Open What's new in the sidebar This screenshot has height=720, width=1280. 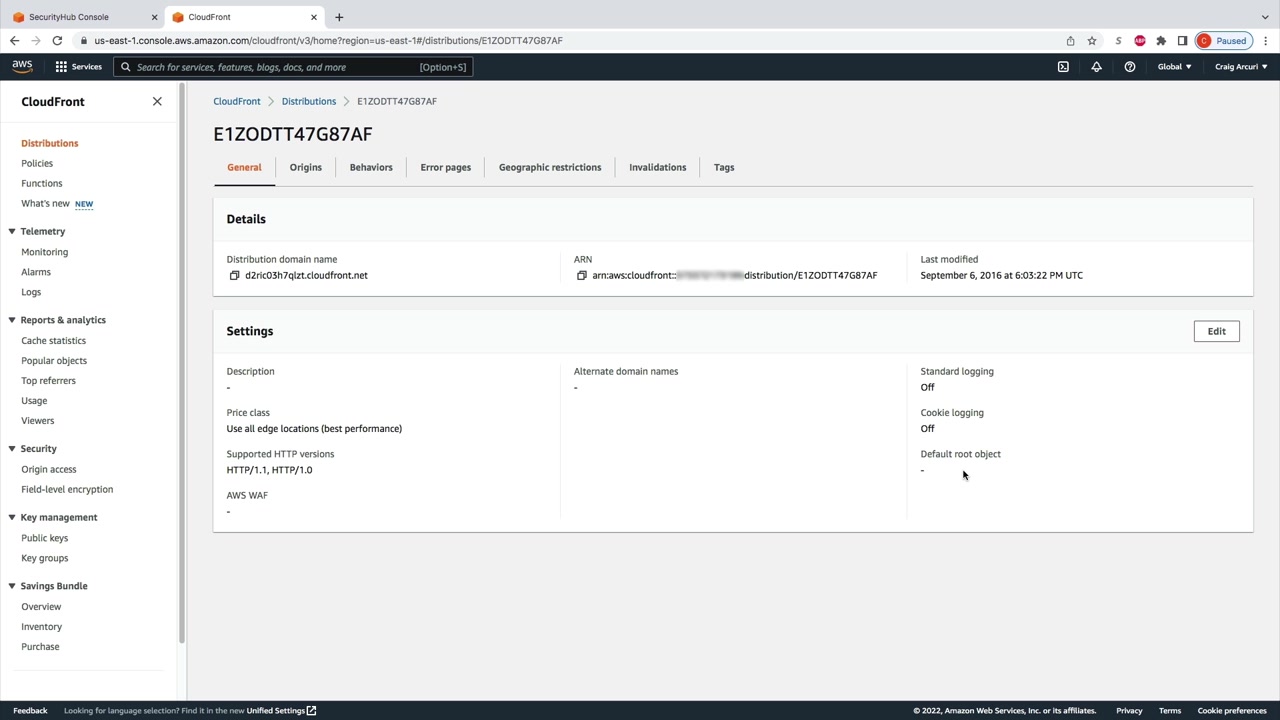pyautogui.click(x=46, y=203)
